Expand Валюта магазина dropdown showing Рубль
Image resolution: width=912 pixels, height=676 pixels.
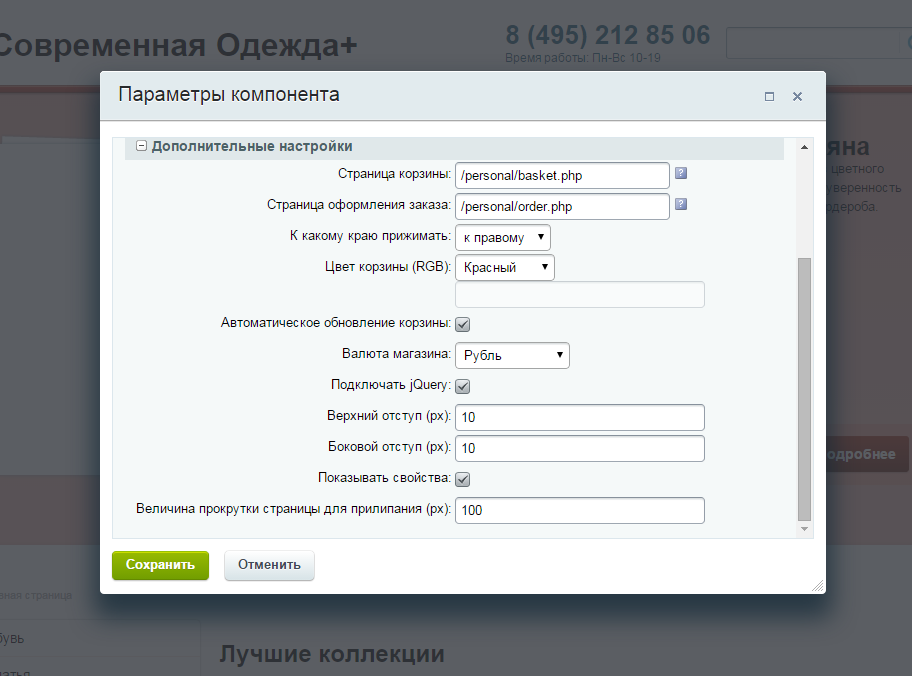coord(511,355)
